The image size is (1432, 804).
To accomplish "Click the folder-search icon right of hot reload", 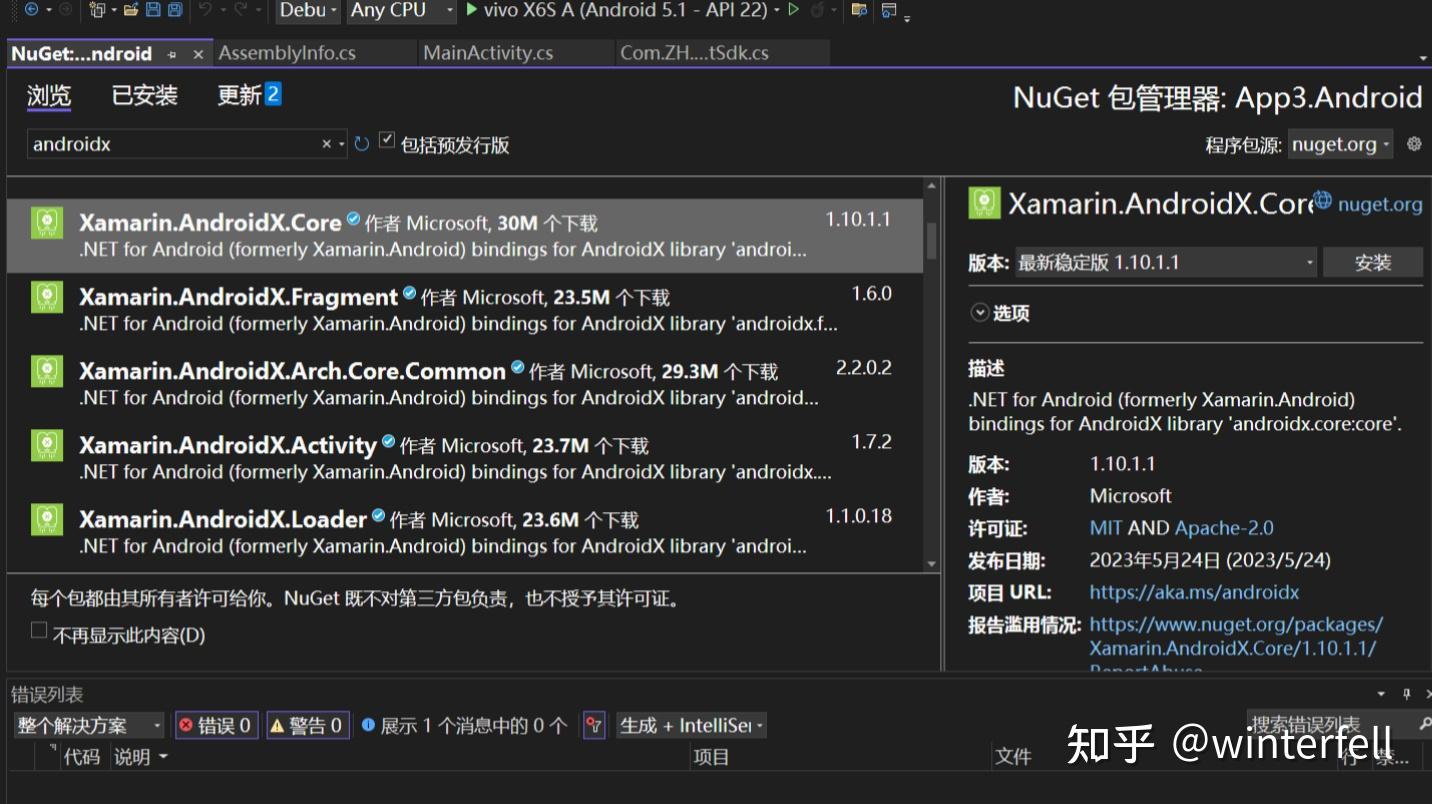I will [859, 10].
